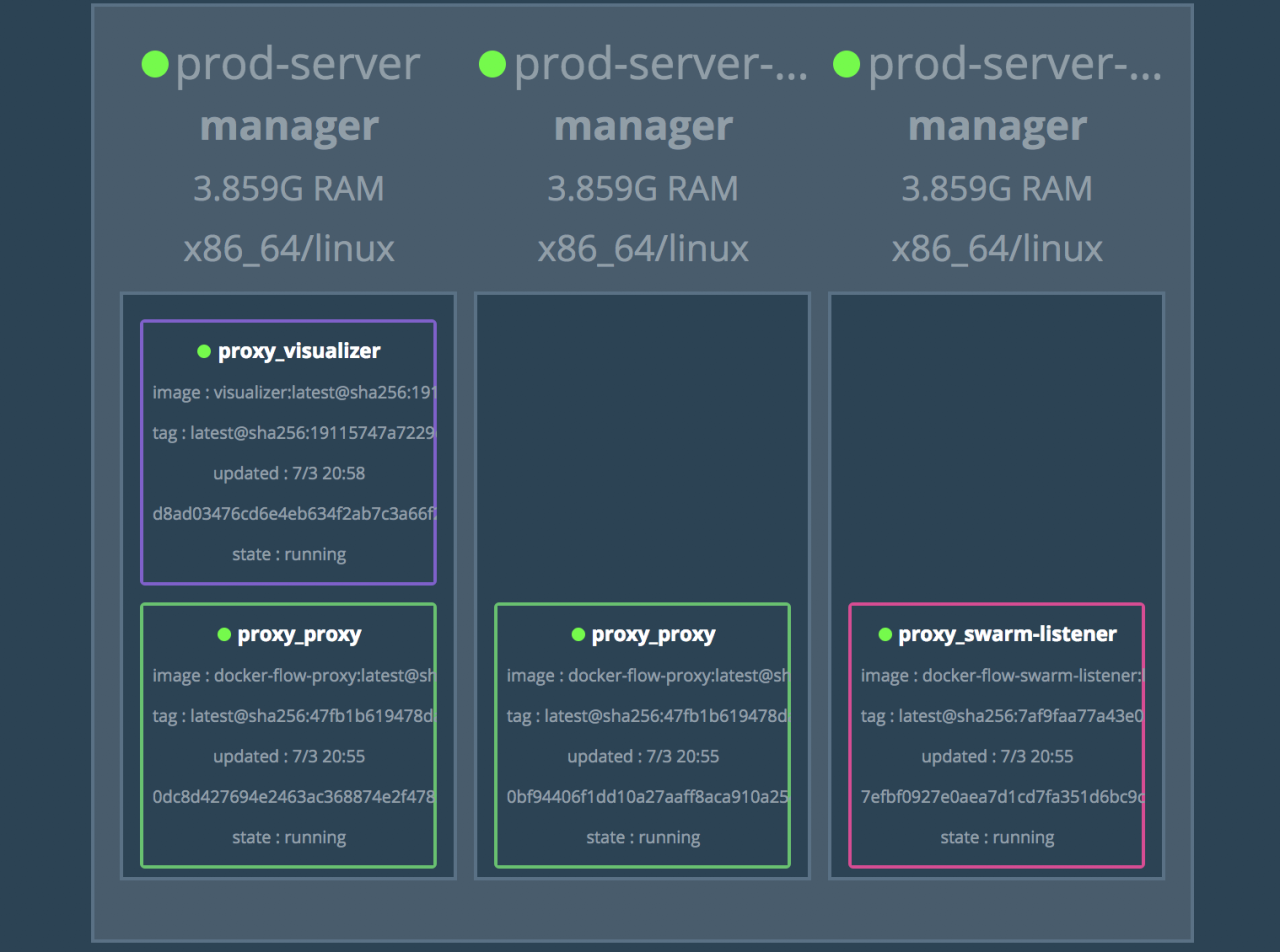Viewport: 1280px width, 952px height.
Task: Click tag latest@sha256:7af9faa77a43e0 text
Action: point(1002,717)
